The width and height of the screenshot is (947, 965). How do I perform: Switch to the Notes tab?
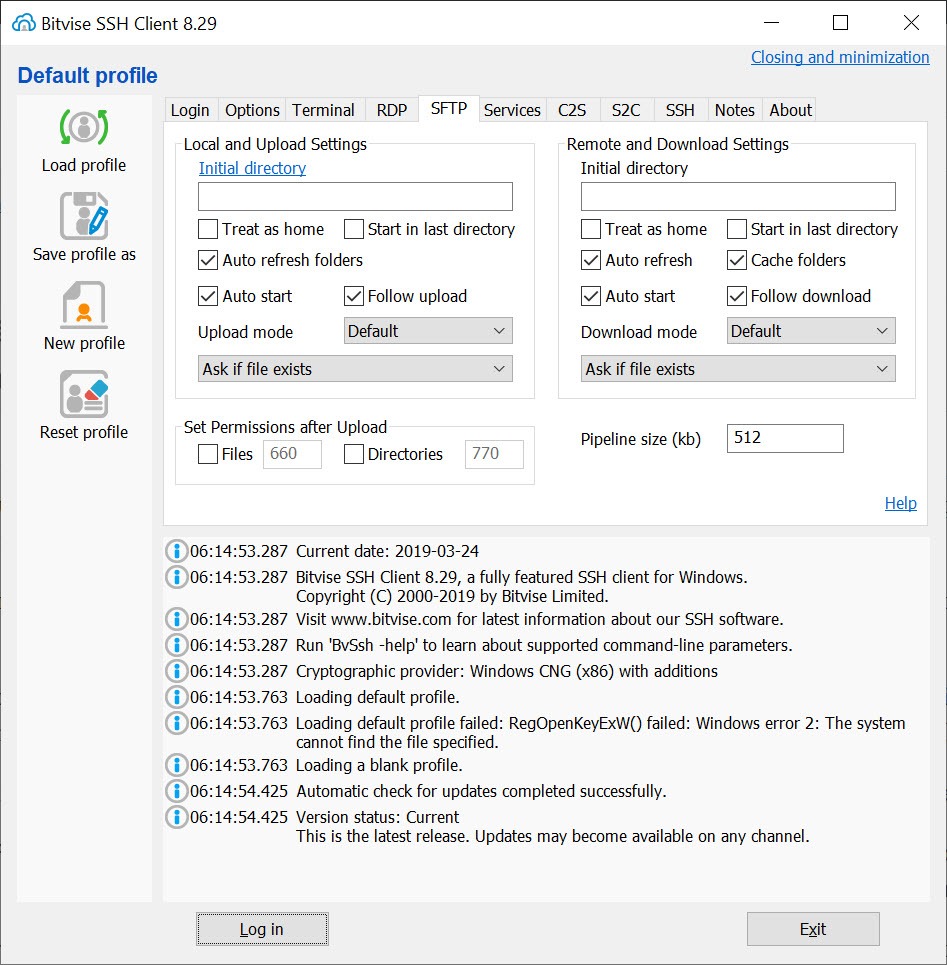click(735, 110)
